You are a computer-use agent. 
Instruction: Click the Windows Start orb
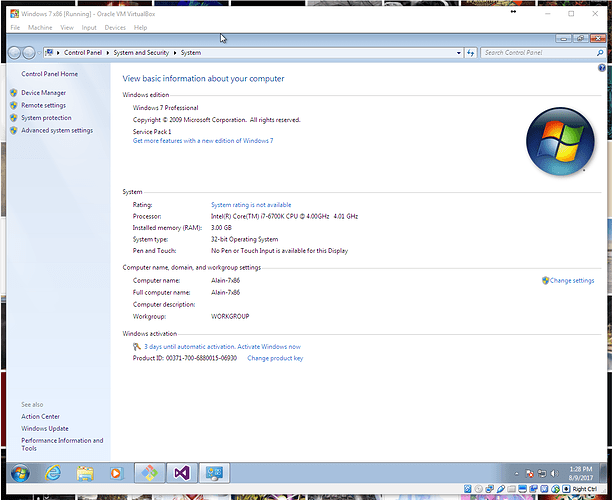(x=20, y=473)
